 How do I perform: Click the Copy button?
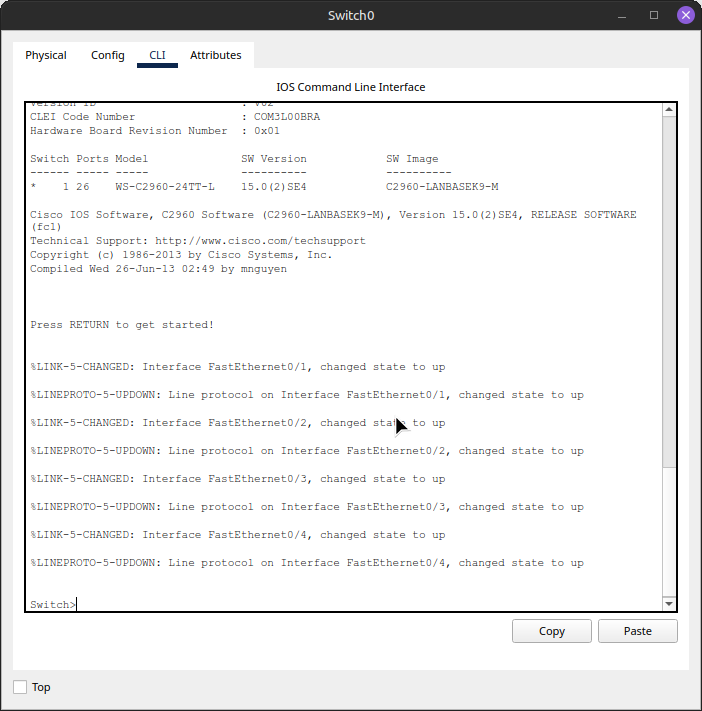[x=552, y=631]
